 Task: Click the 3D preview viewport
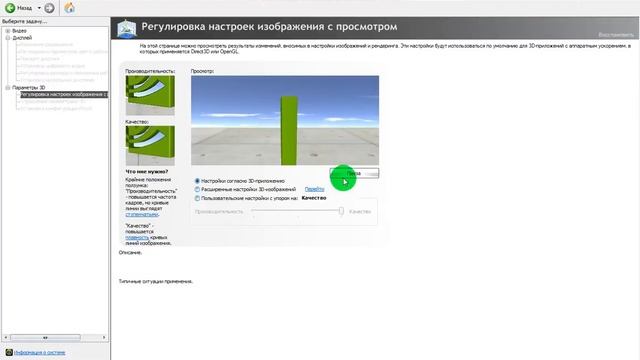(285, 120)
